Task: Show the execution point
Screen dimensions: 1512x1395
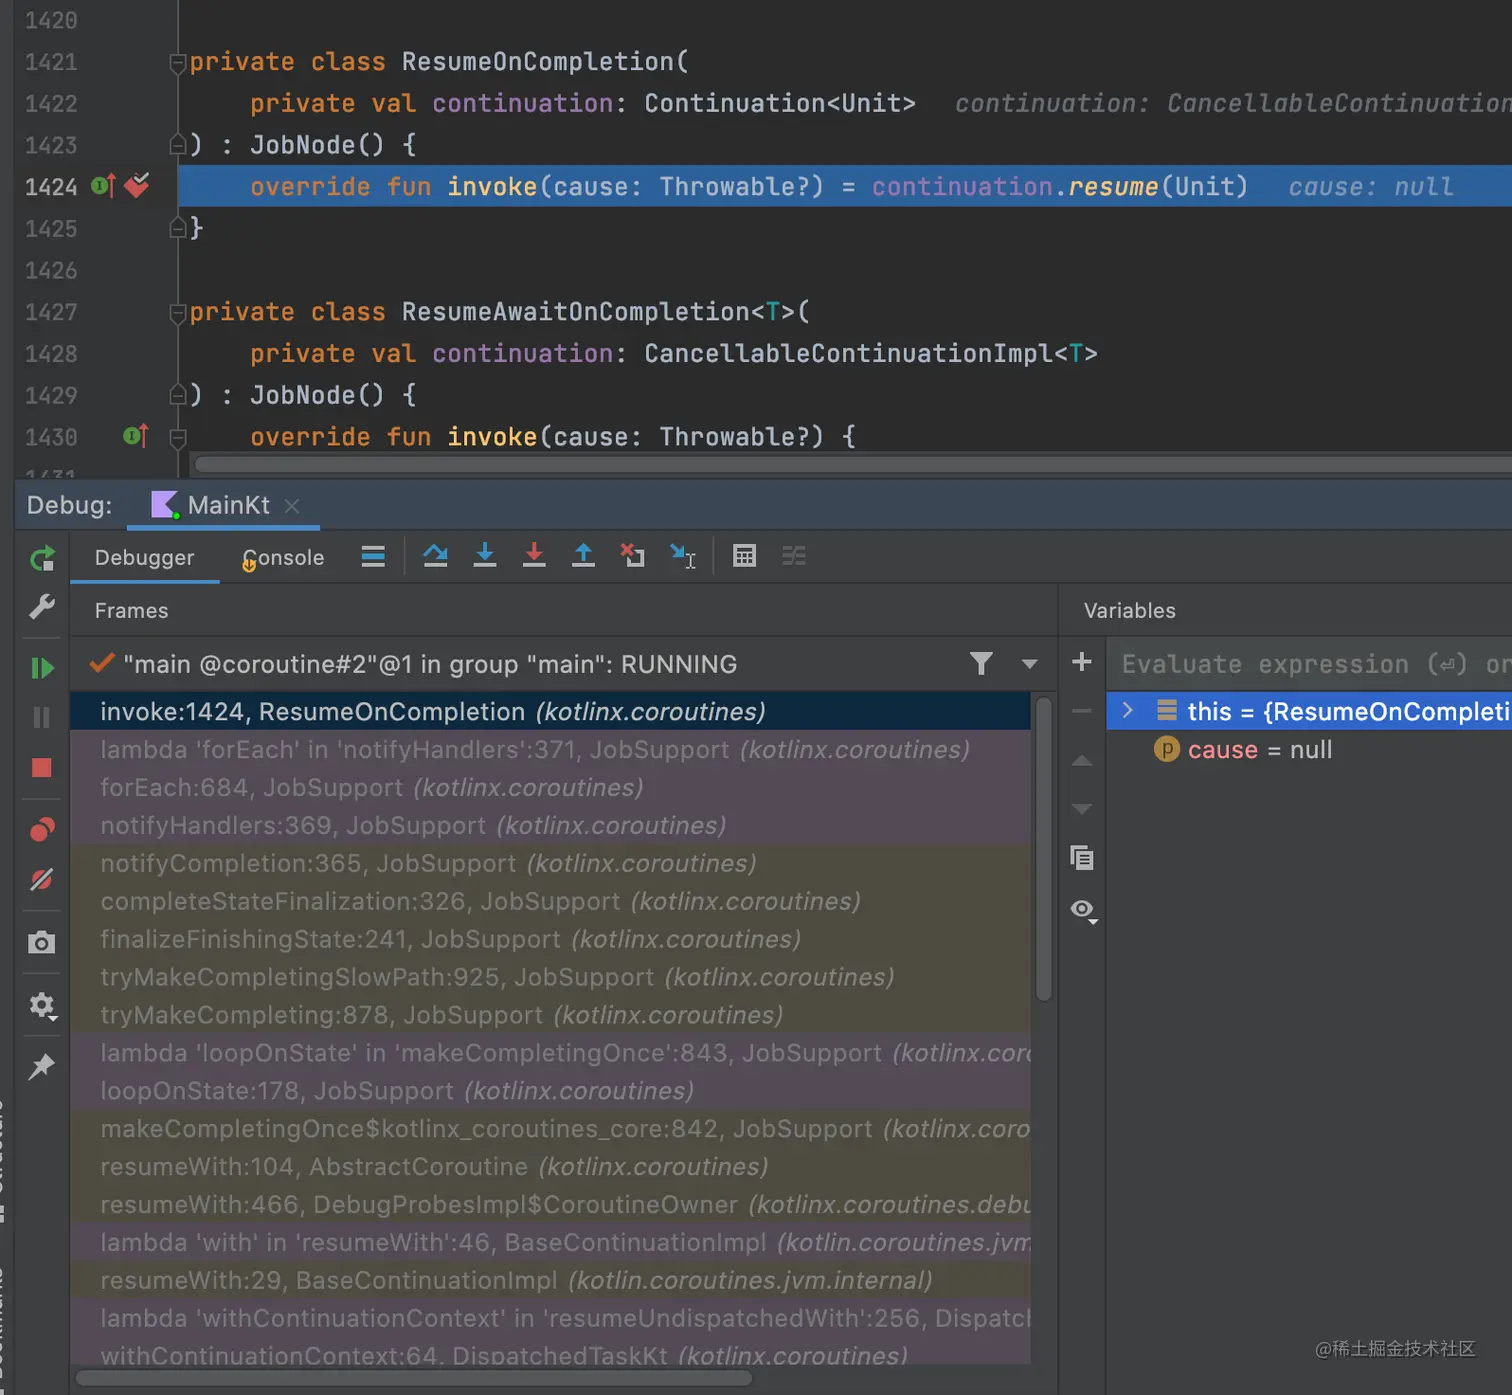Action: point(373,557)
